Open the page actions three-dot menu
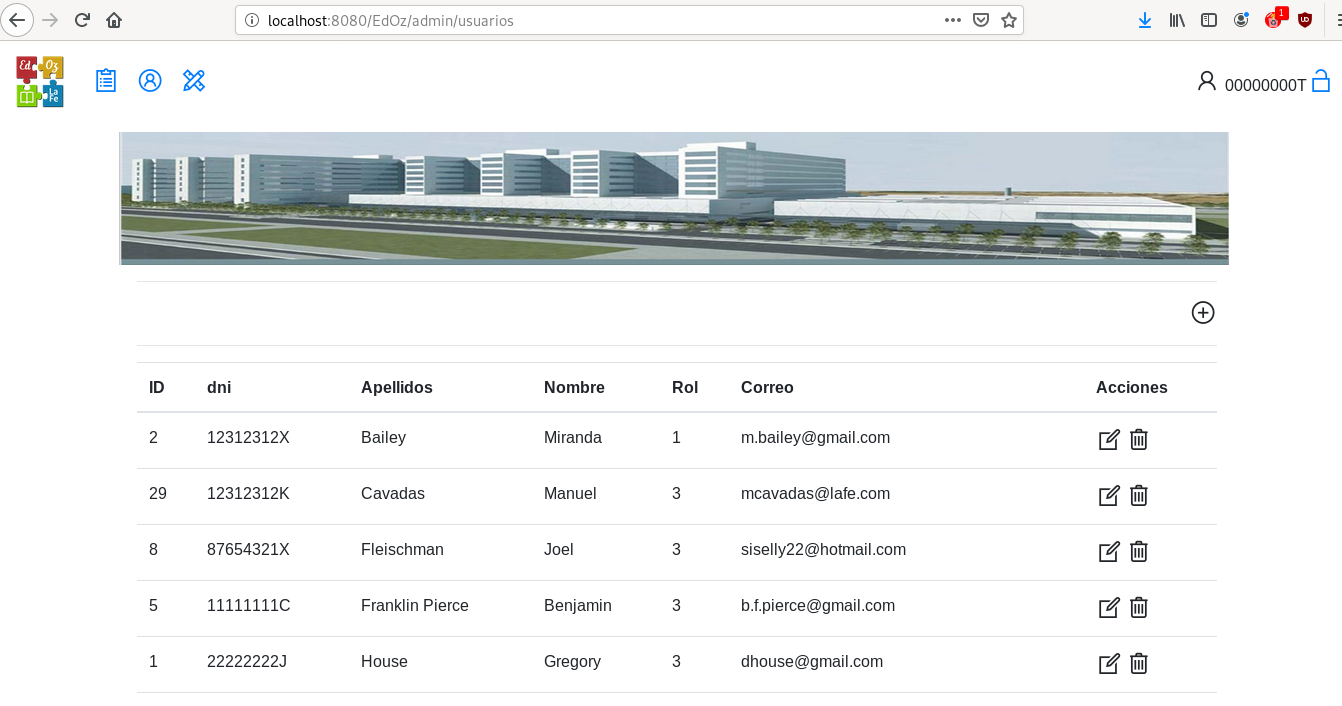The width and height of the screenshot is (1342, 706). pyautogui.click(x=952, y=20)
